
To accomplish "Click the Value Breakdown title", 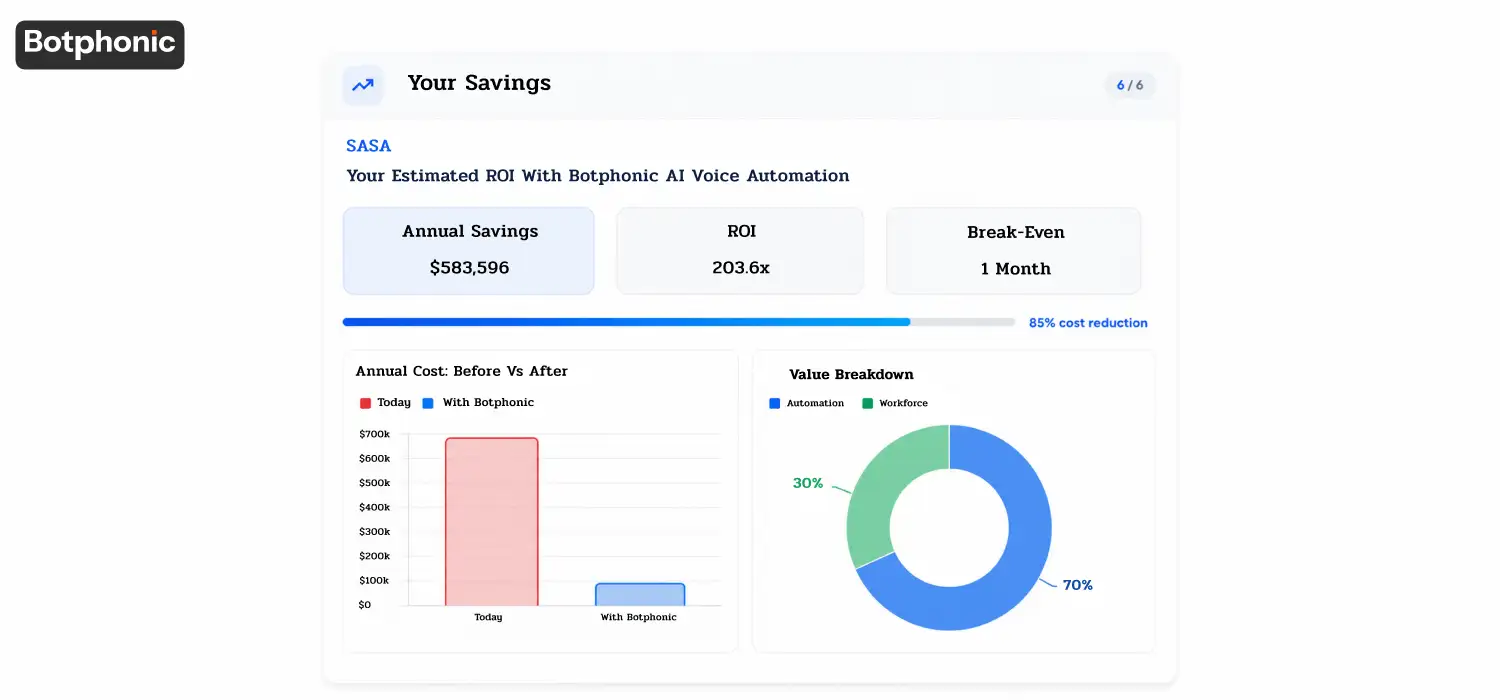I will [x=851, y=375].
